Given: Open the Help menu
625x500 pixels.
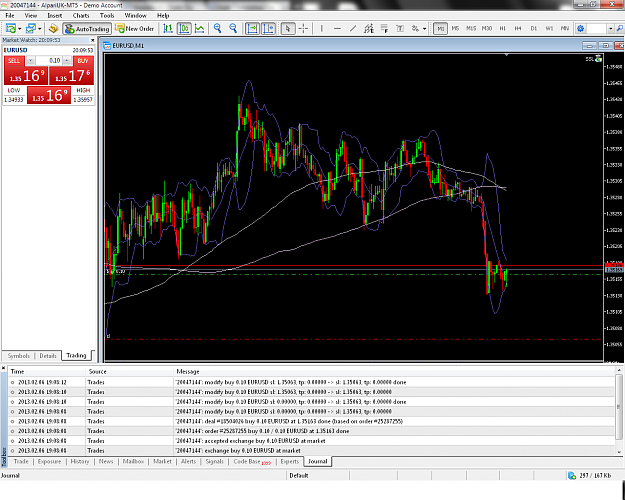Looking at the screenshot, I should 163,16.
